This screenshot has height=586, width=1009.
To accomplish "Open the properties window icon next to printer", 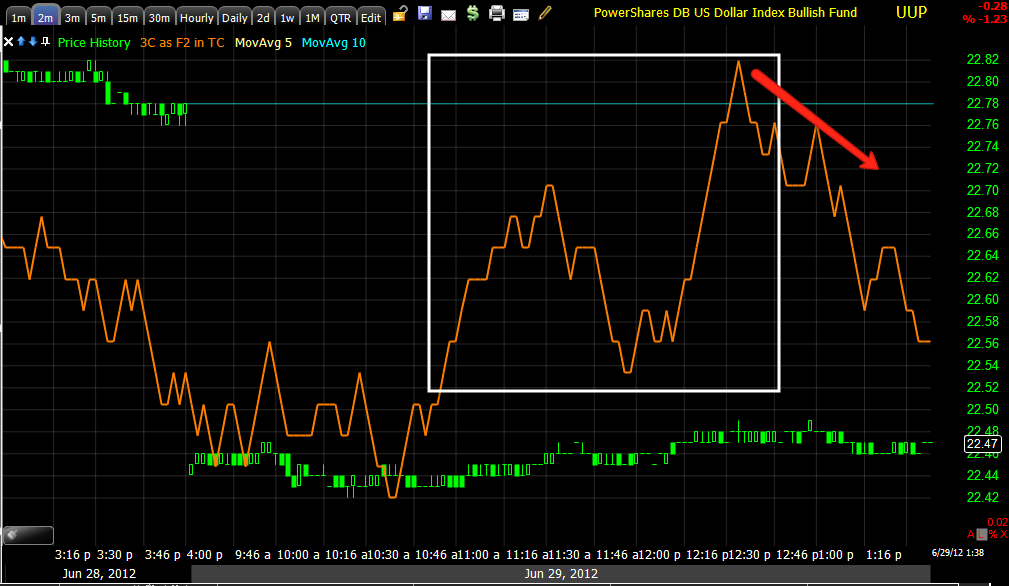I will [x=521, y=14].
